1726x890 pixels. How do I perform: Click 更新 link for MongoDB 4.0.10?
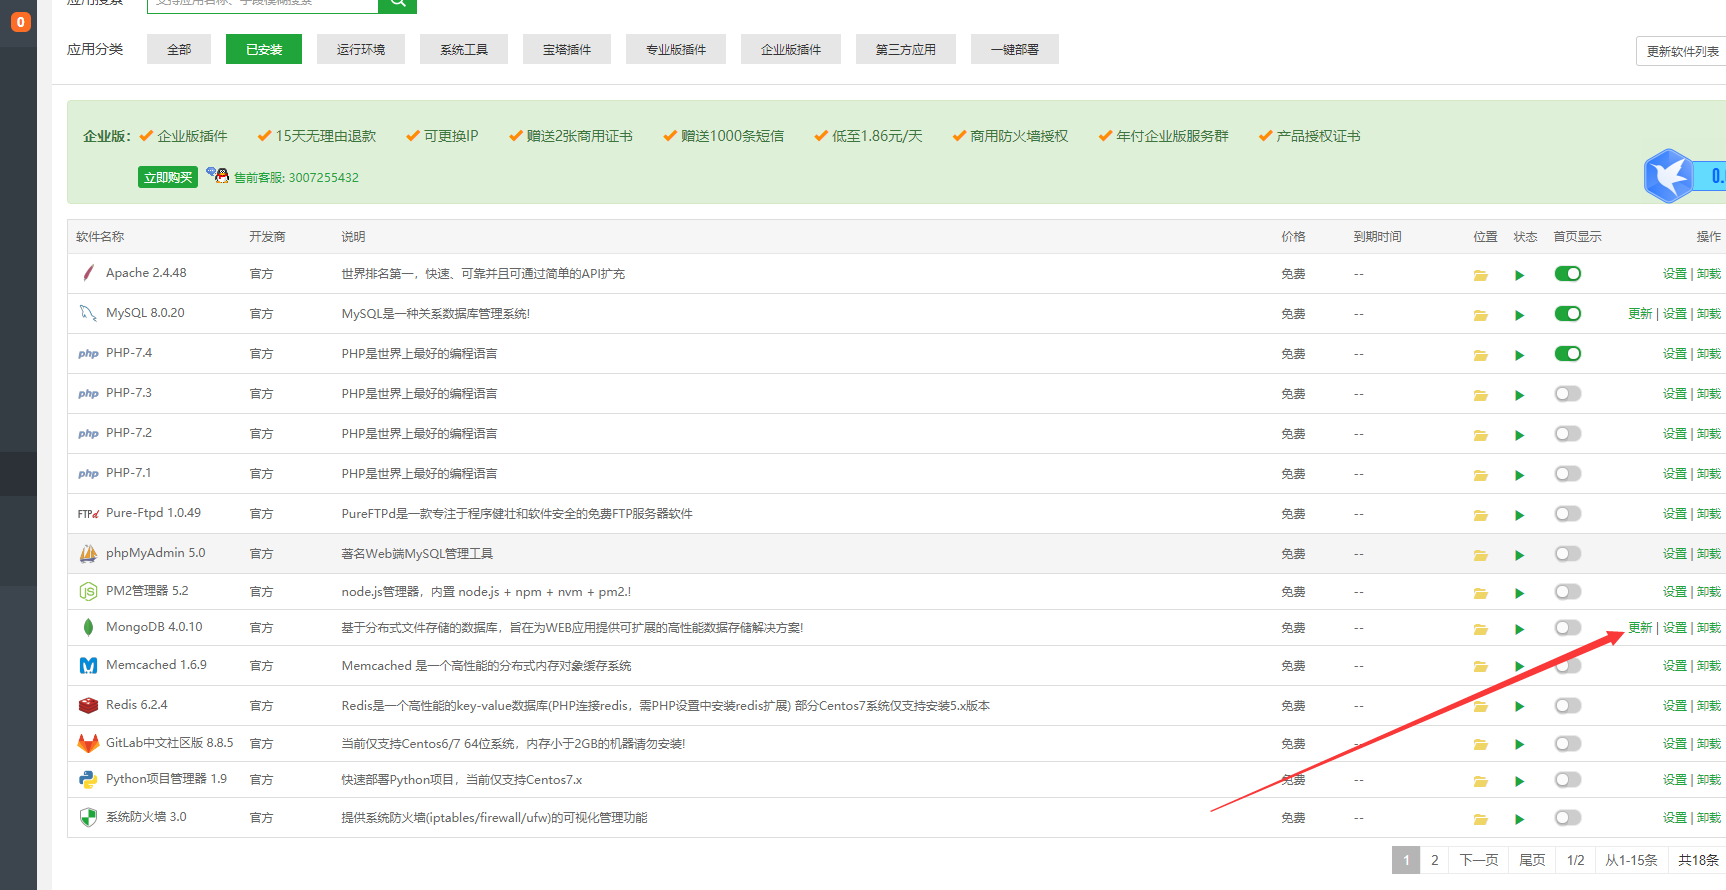pyautogui.click(x=1640, y=628)
